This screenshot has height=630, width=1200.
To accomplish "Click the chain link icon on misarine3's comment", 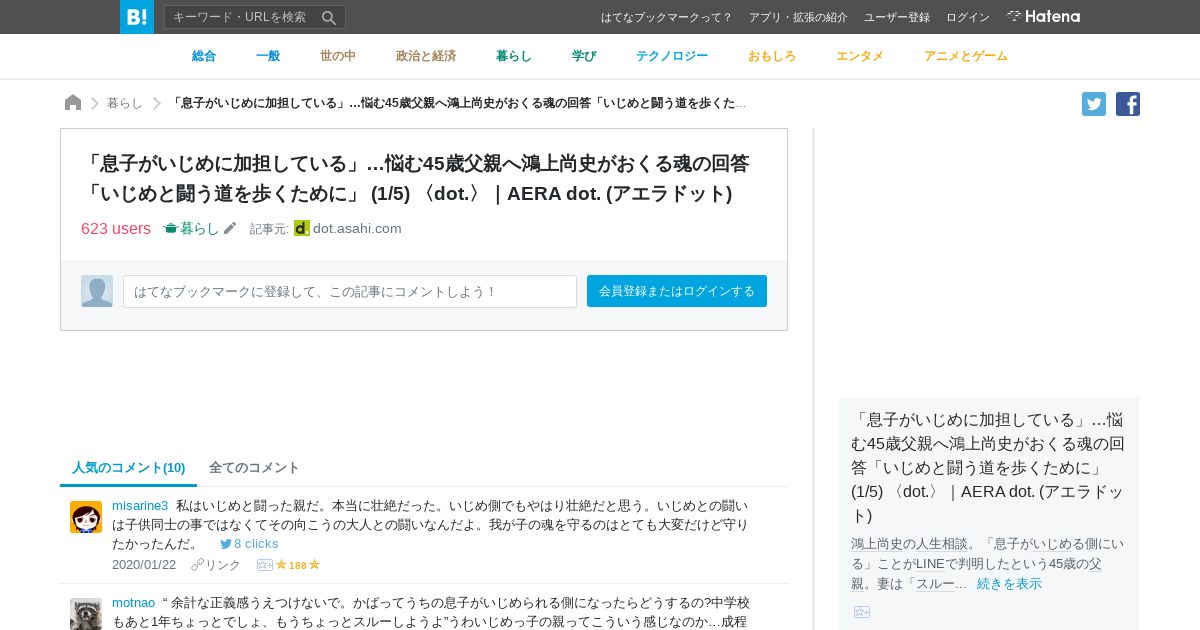I will (197, 565).
